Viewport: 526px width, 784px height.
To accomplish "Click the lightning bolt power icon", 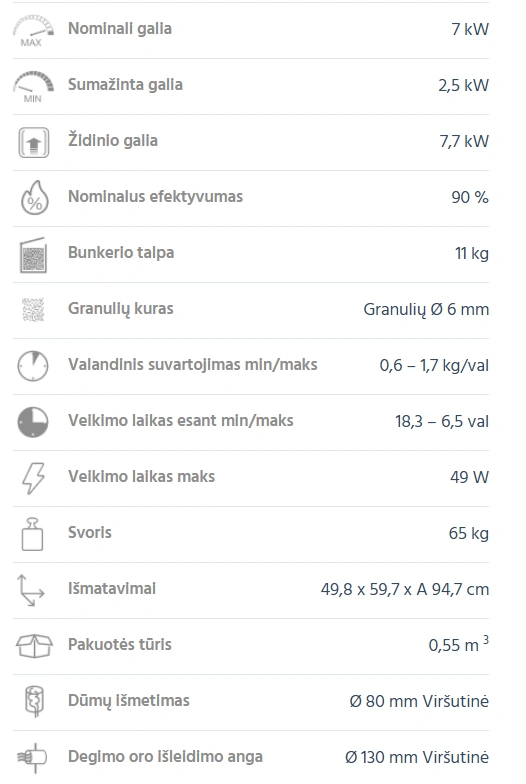I will point(33,478).
